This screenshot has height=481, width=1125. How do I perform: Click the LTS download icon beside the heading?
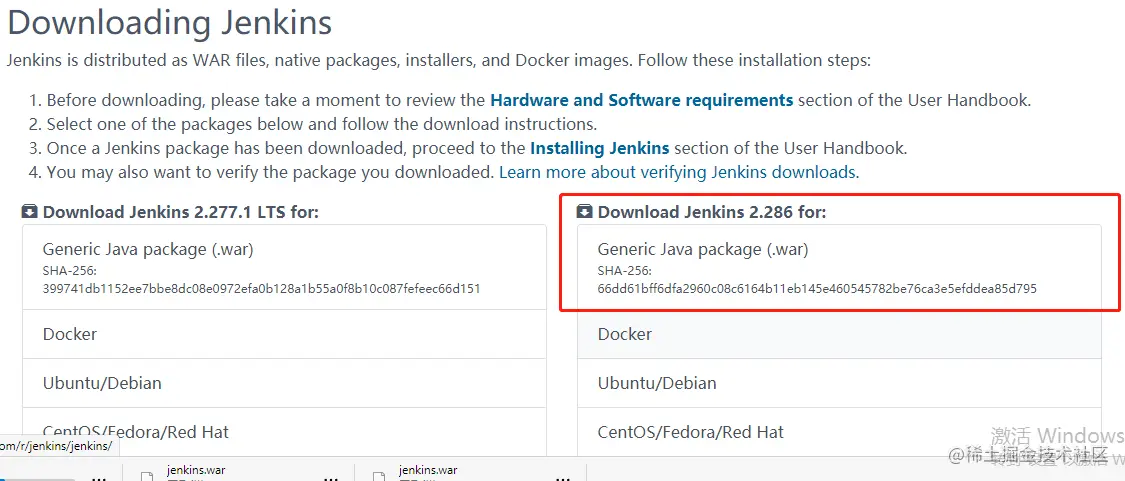30,212
